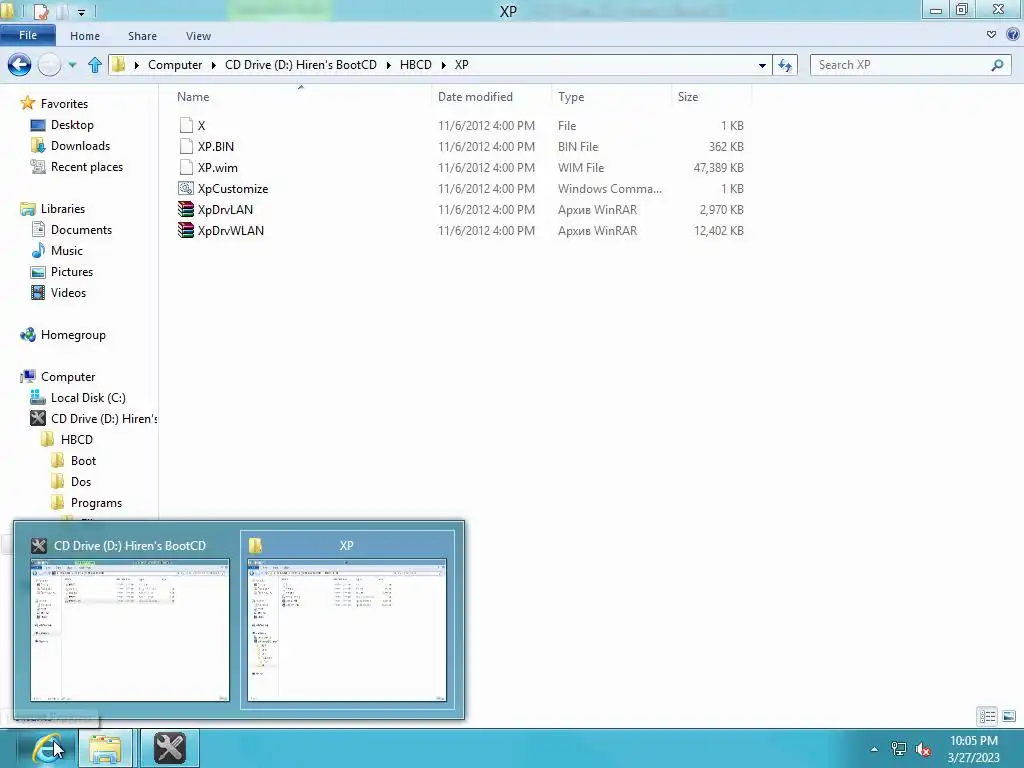Select Favorites in the navigation pane

(64, 103)
